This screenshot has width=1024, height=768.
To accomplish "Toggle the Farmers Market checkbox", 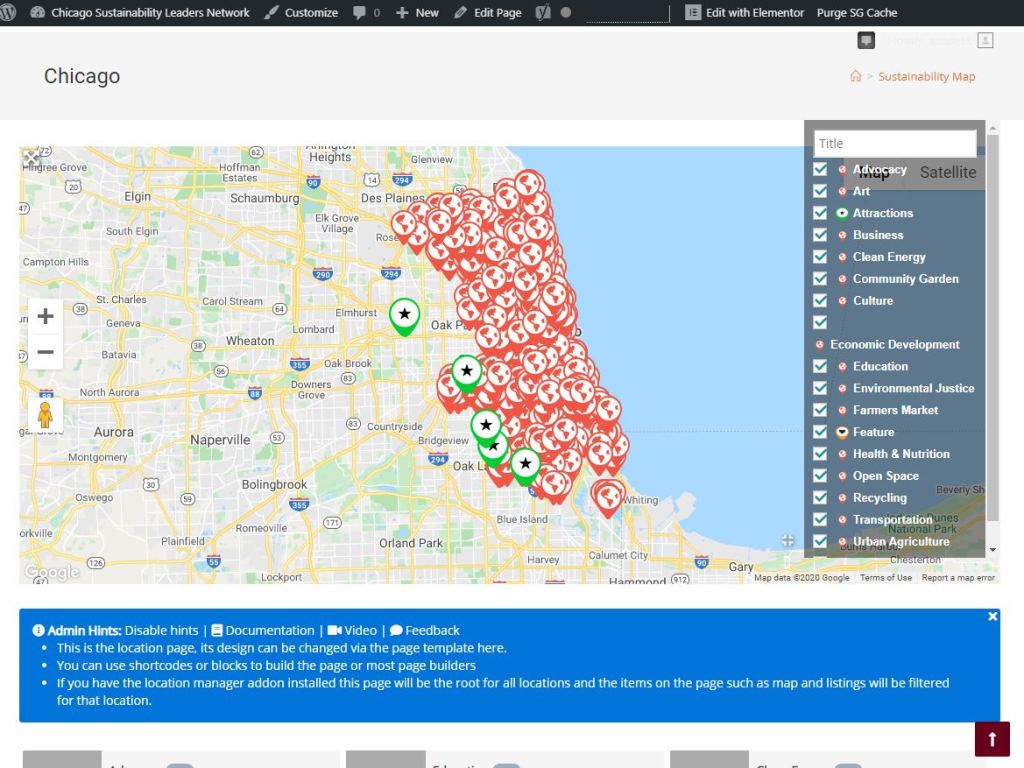I will (820, 410).
